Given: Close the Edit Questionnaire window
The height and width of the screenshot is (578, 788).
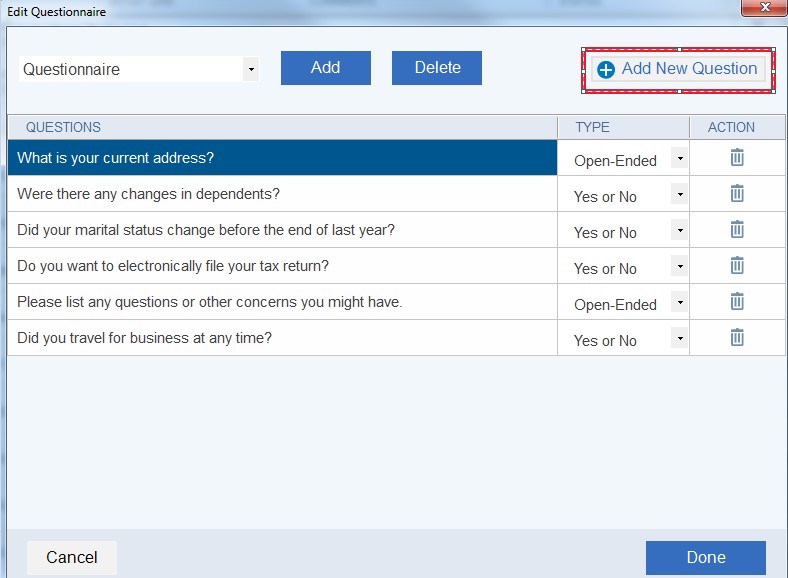Looking at the screenshot, I should (764, 8).
